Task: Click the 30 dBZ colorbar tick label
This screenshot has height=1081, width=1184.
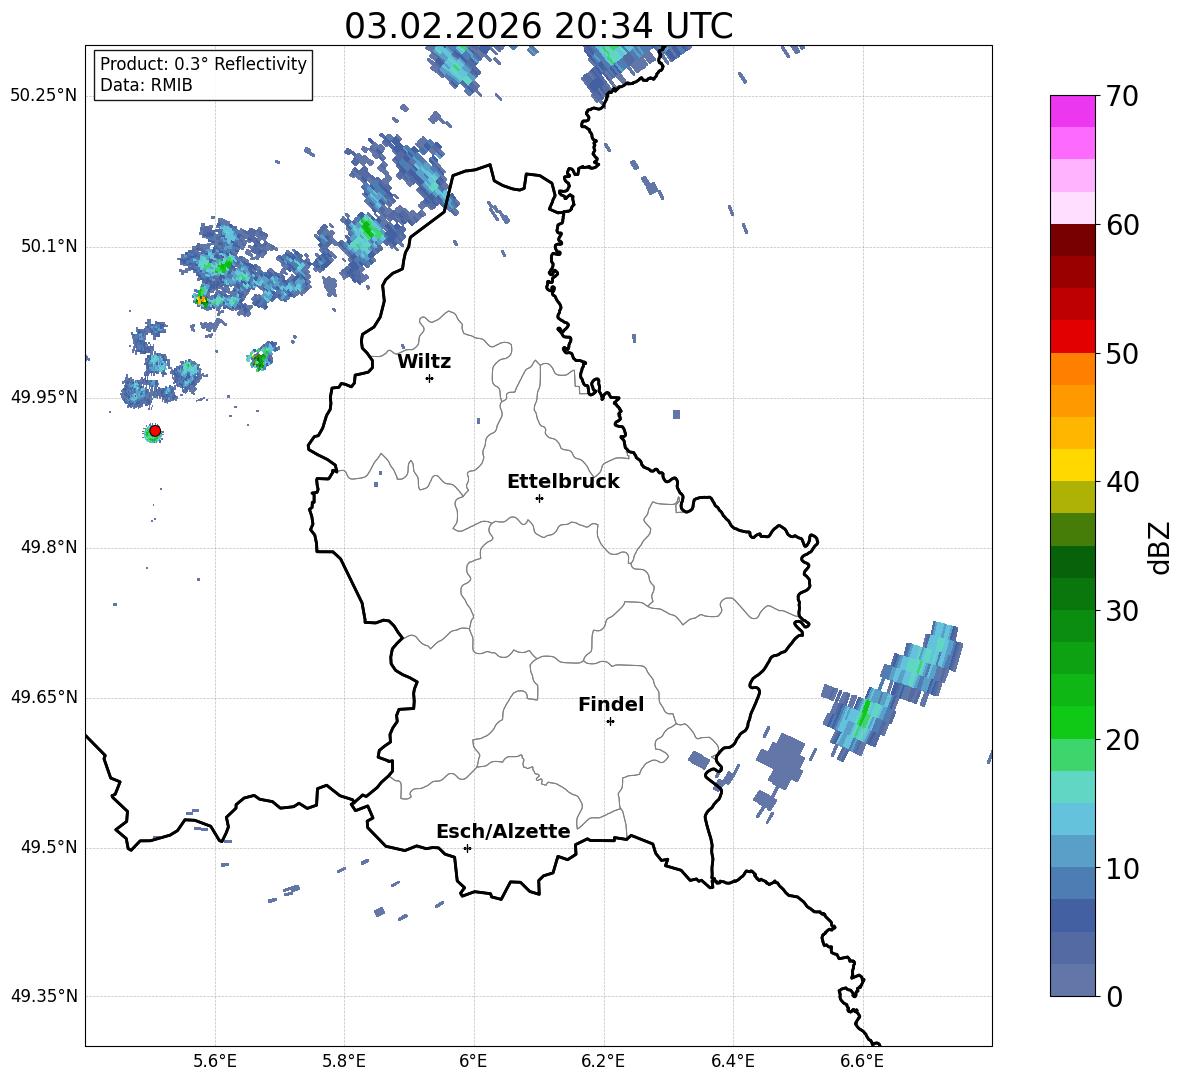Action: [1122, 611]
